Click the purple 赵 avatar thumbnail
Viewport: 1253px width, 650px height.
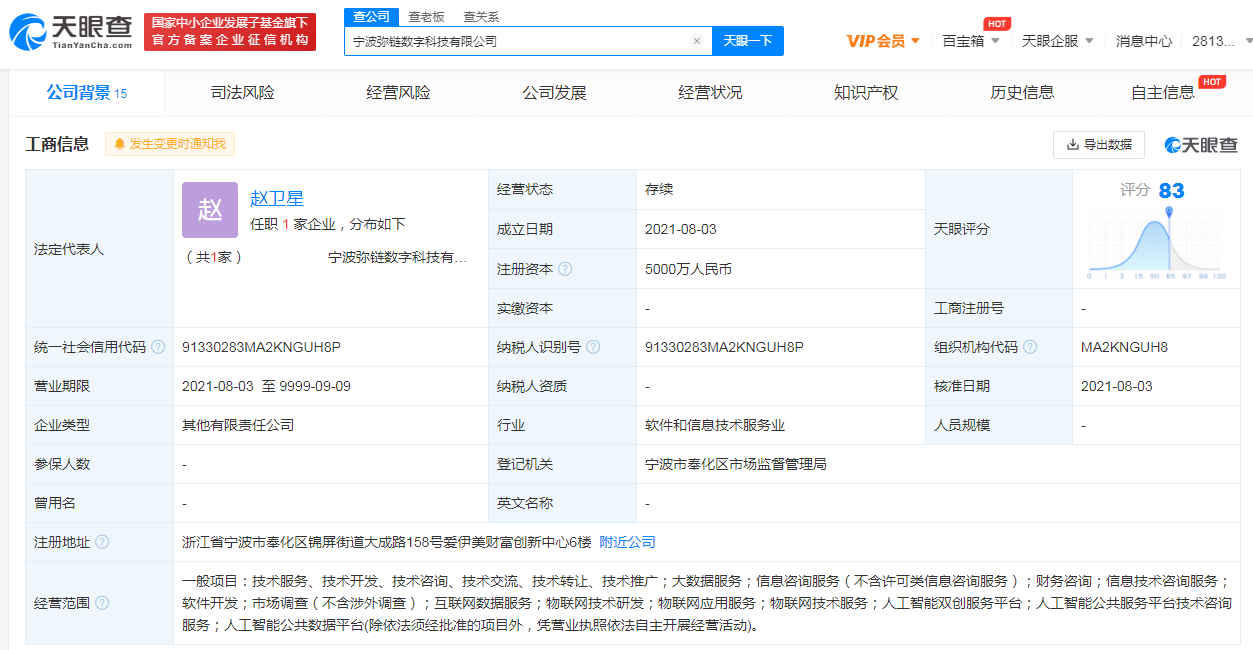click(210, 210)
